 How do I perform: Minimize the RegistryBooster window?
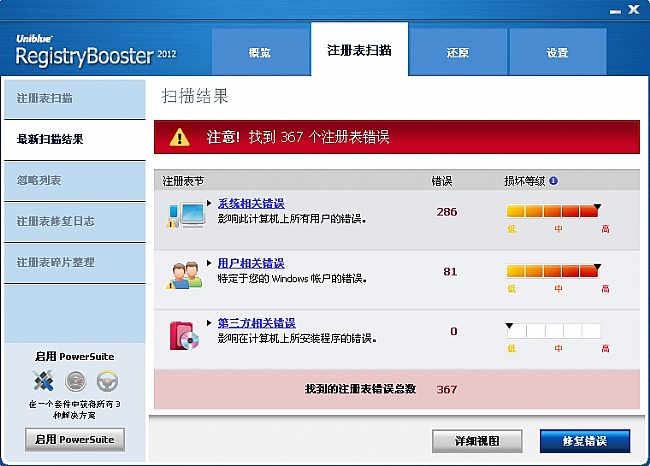click(615, 11)
